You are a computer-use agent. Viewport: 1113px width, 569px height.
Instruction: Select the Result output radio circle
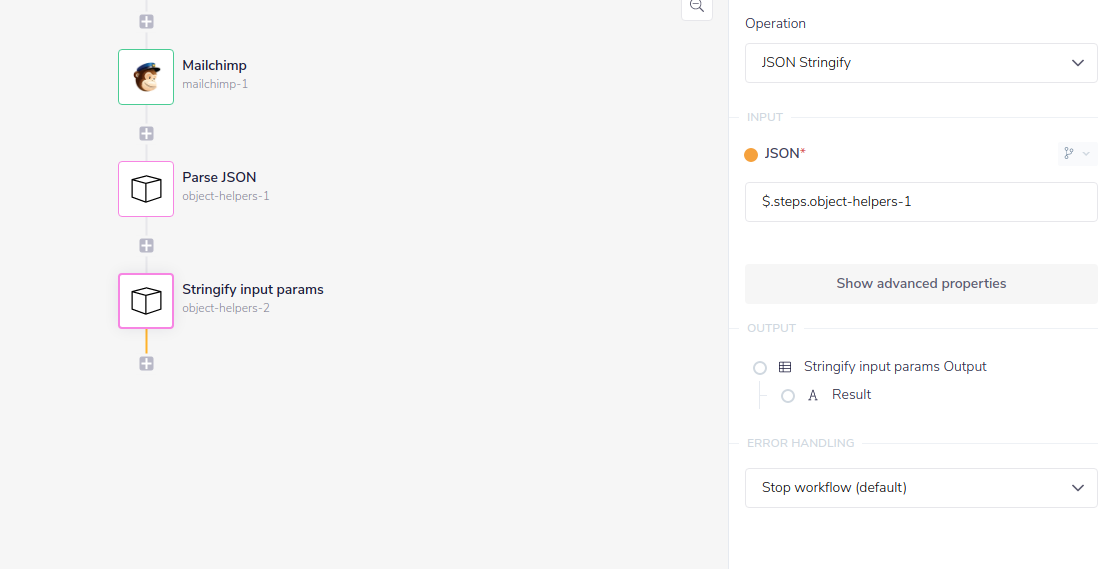point(788,396)
